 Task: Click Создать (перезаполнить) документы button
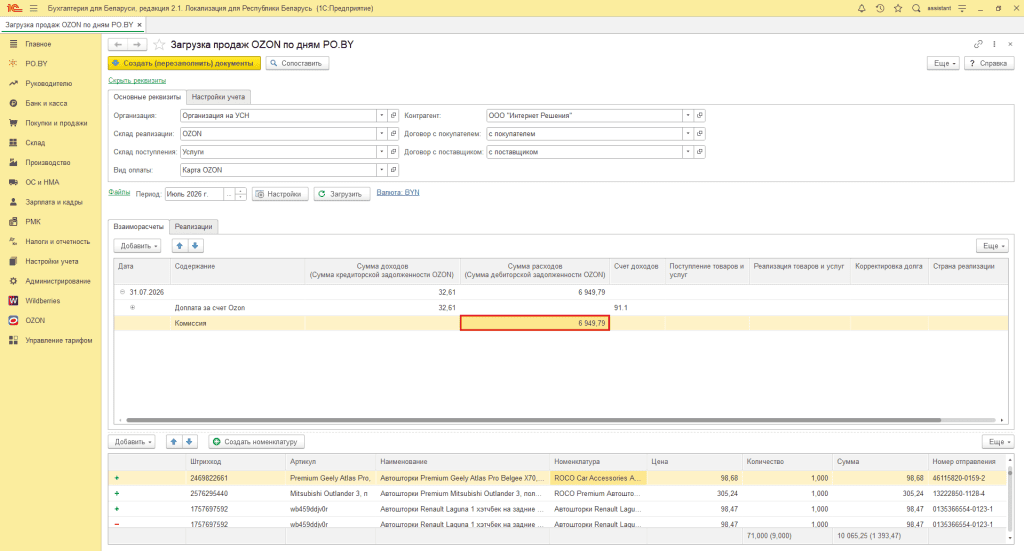point(184,63)
